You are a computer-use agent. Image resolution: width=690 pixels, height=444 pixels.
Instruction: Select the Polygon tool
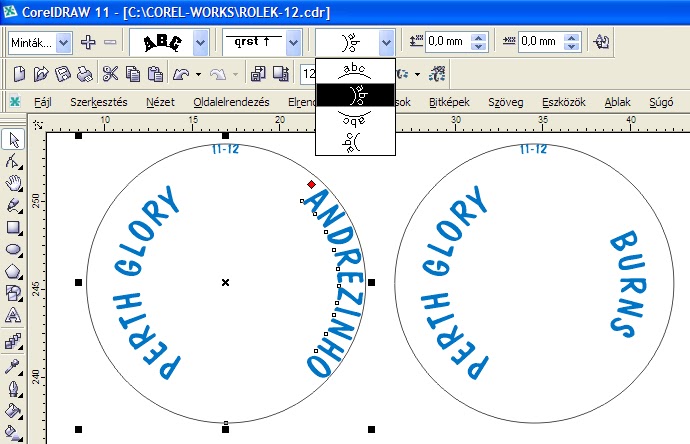(13, 271)
